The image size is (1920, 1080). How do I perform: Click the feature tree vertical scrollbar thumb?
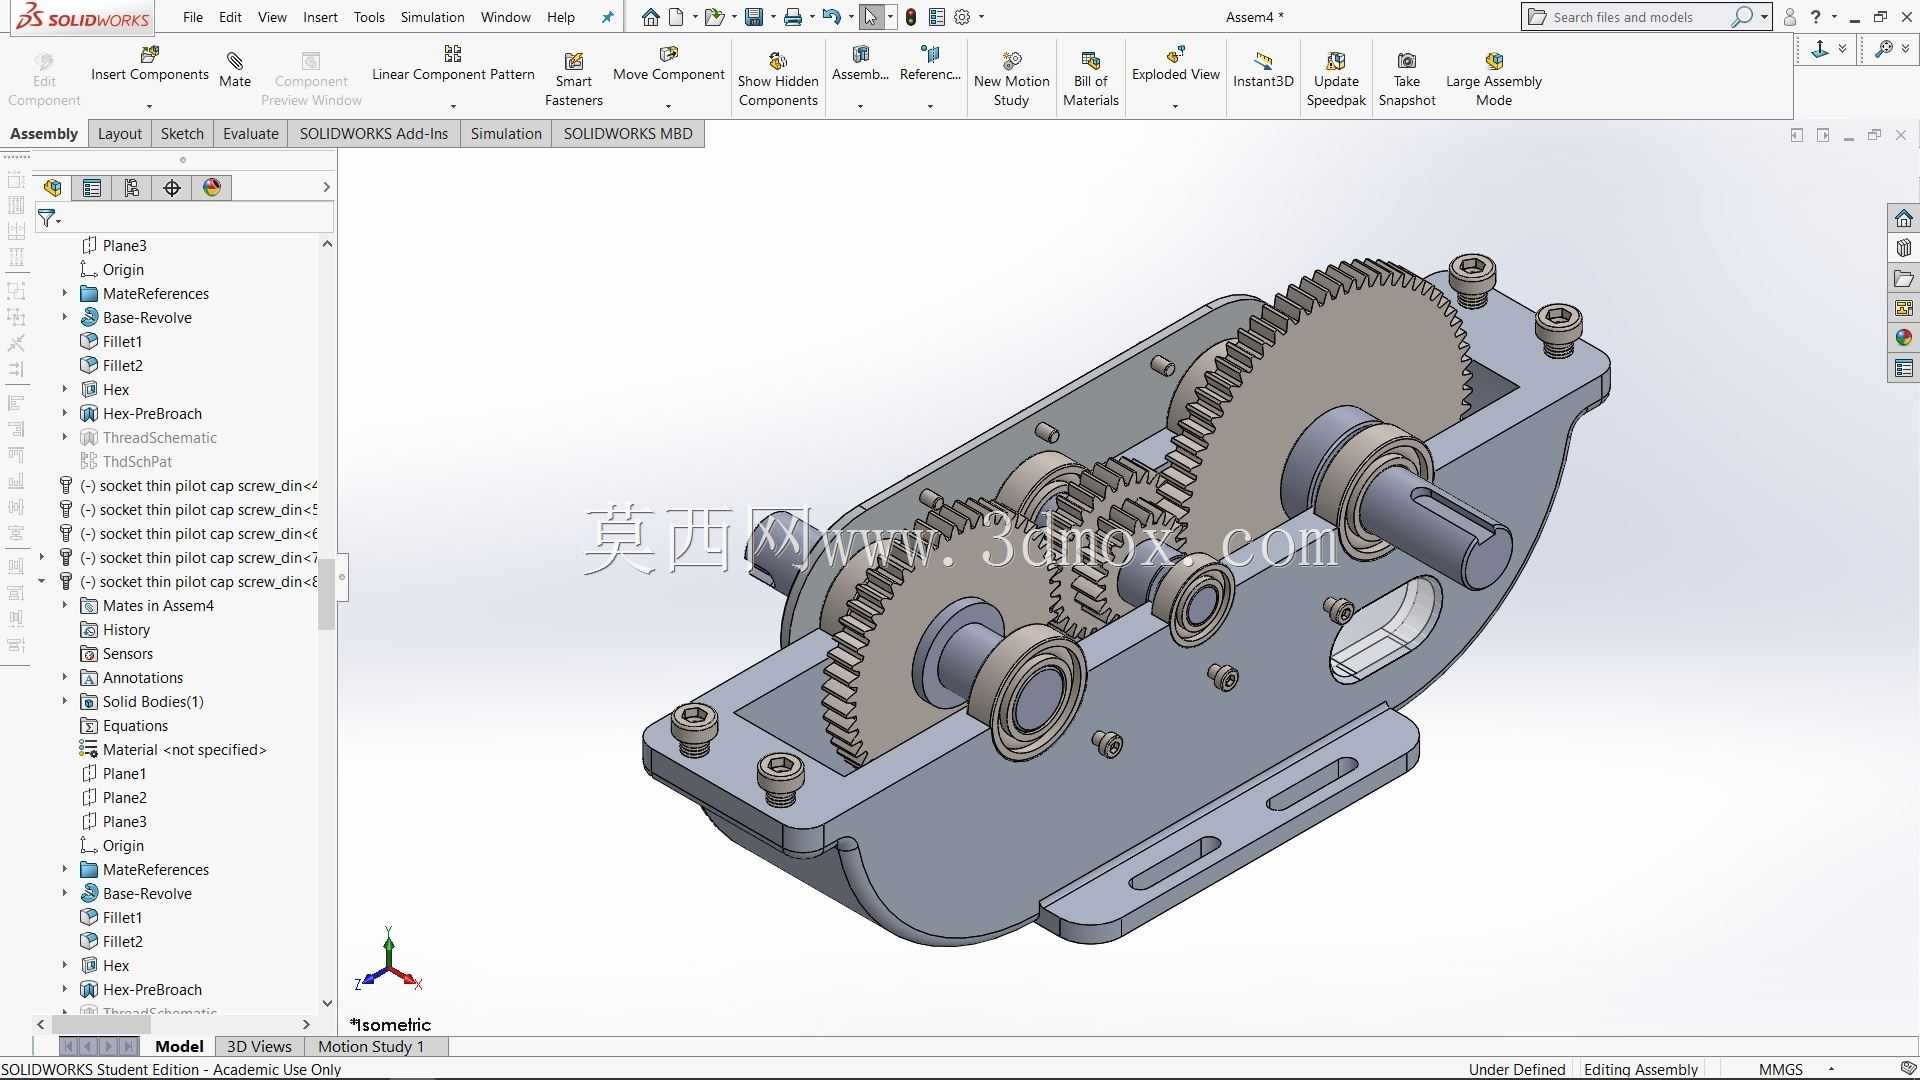click(x=326, y=594)
